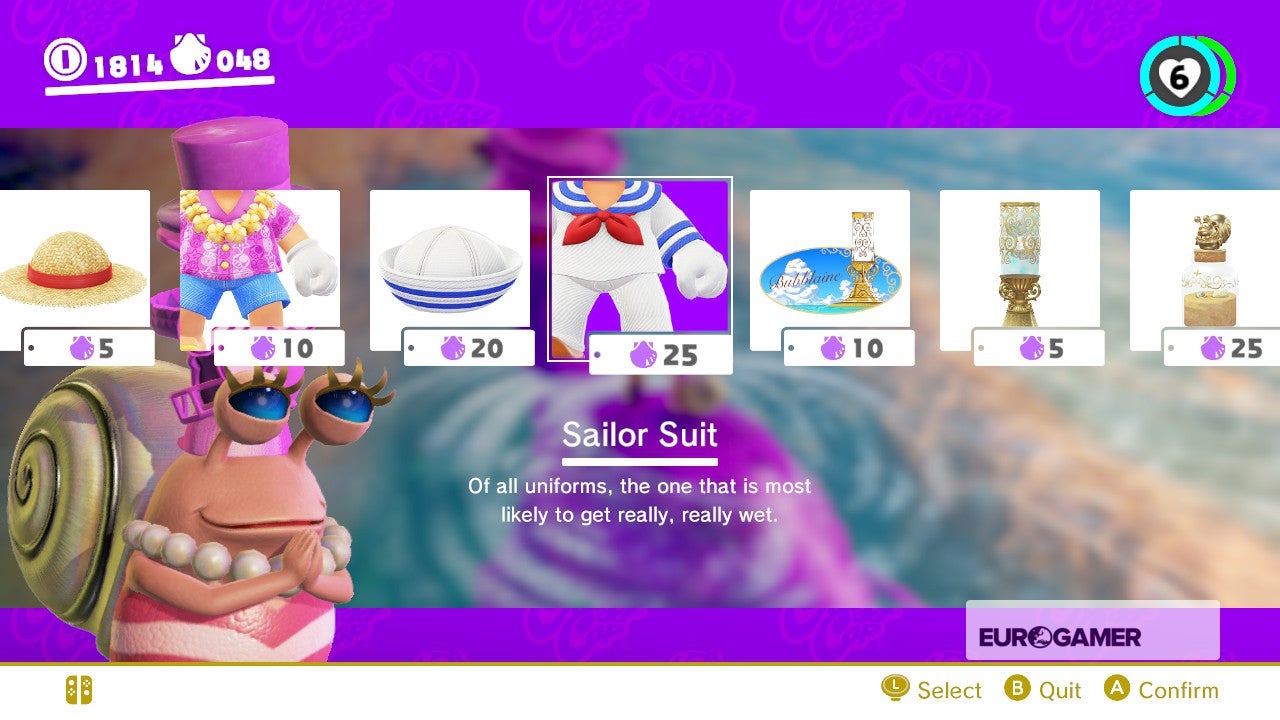
Task: Click the Sailor Suit title text
Action: pos(640,434)
